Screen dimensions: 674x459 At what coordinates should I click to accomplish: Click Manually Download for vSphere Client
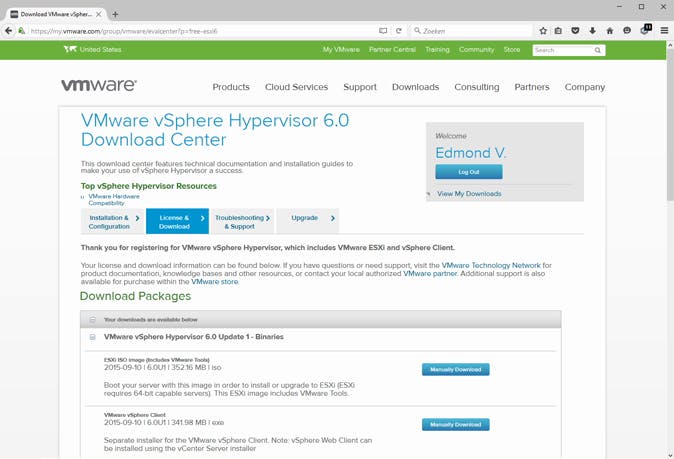tap(456, 425)
